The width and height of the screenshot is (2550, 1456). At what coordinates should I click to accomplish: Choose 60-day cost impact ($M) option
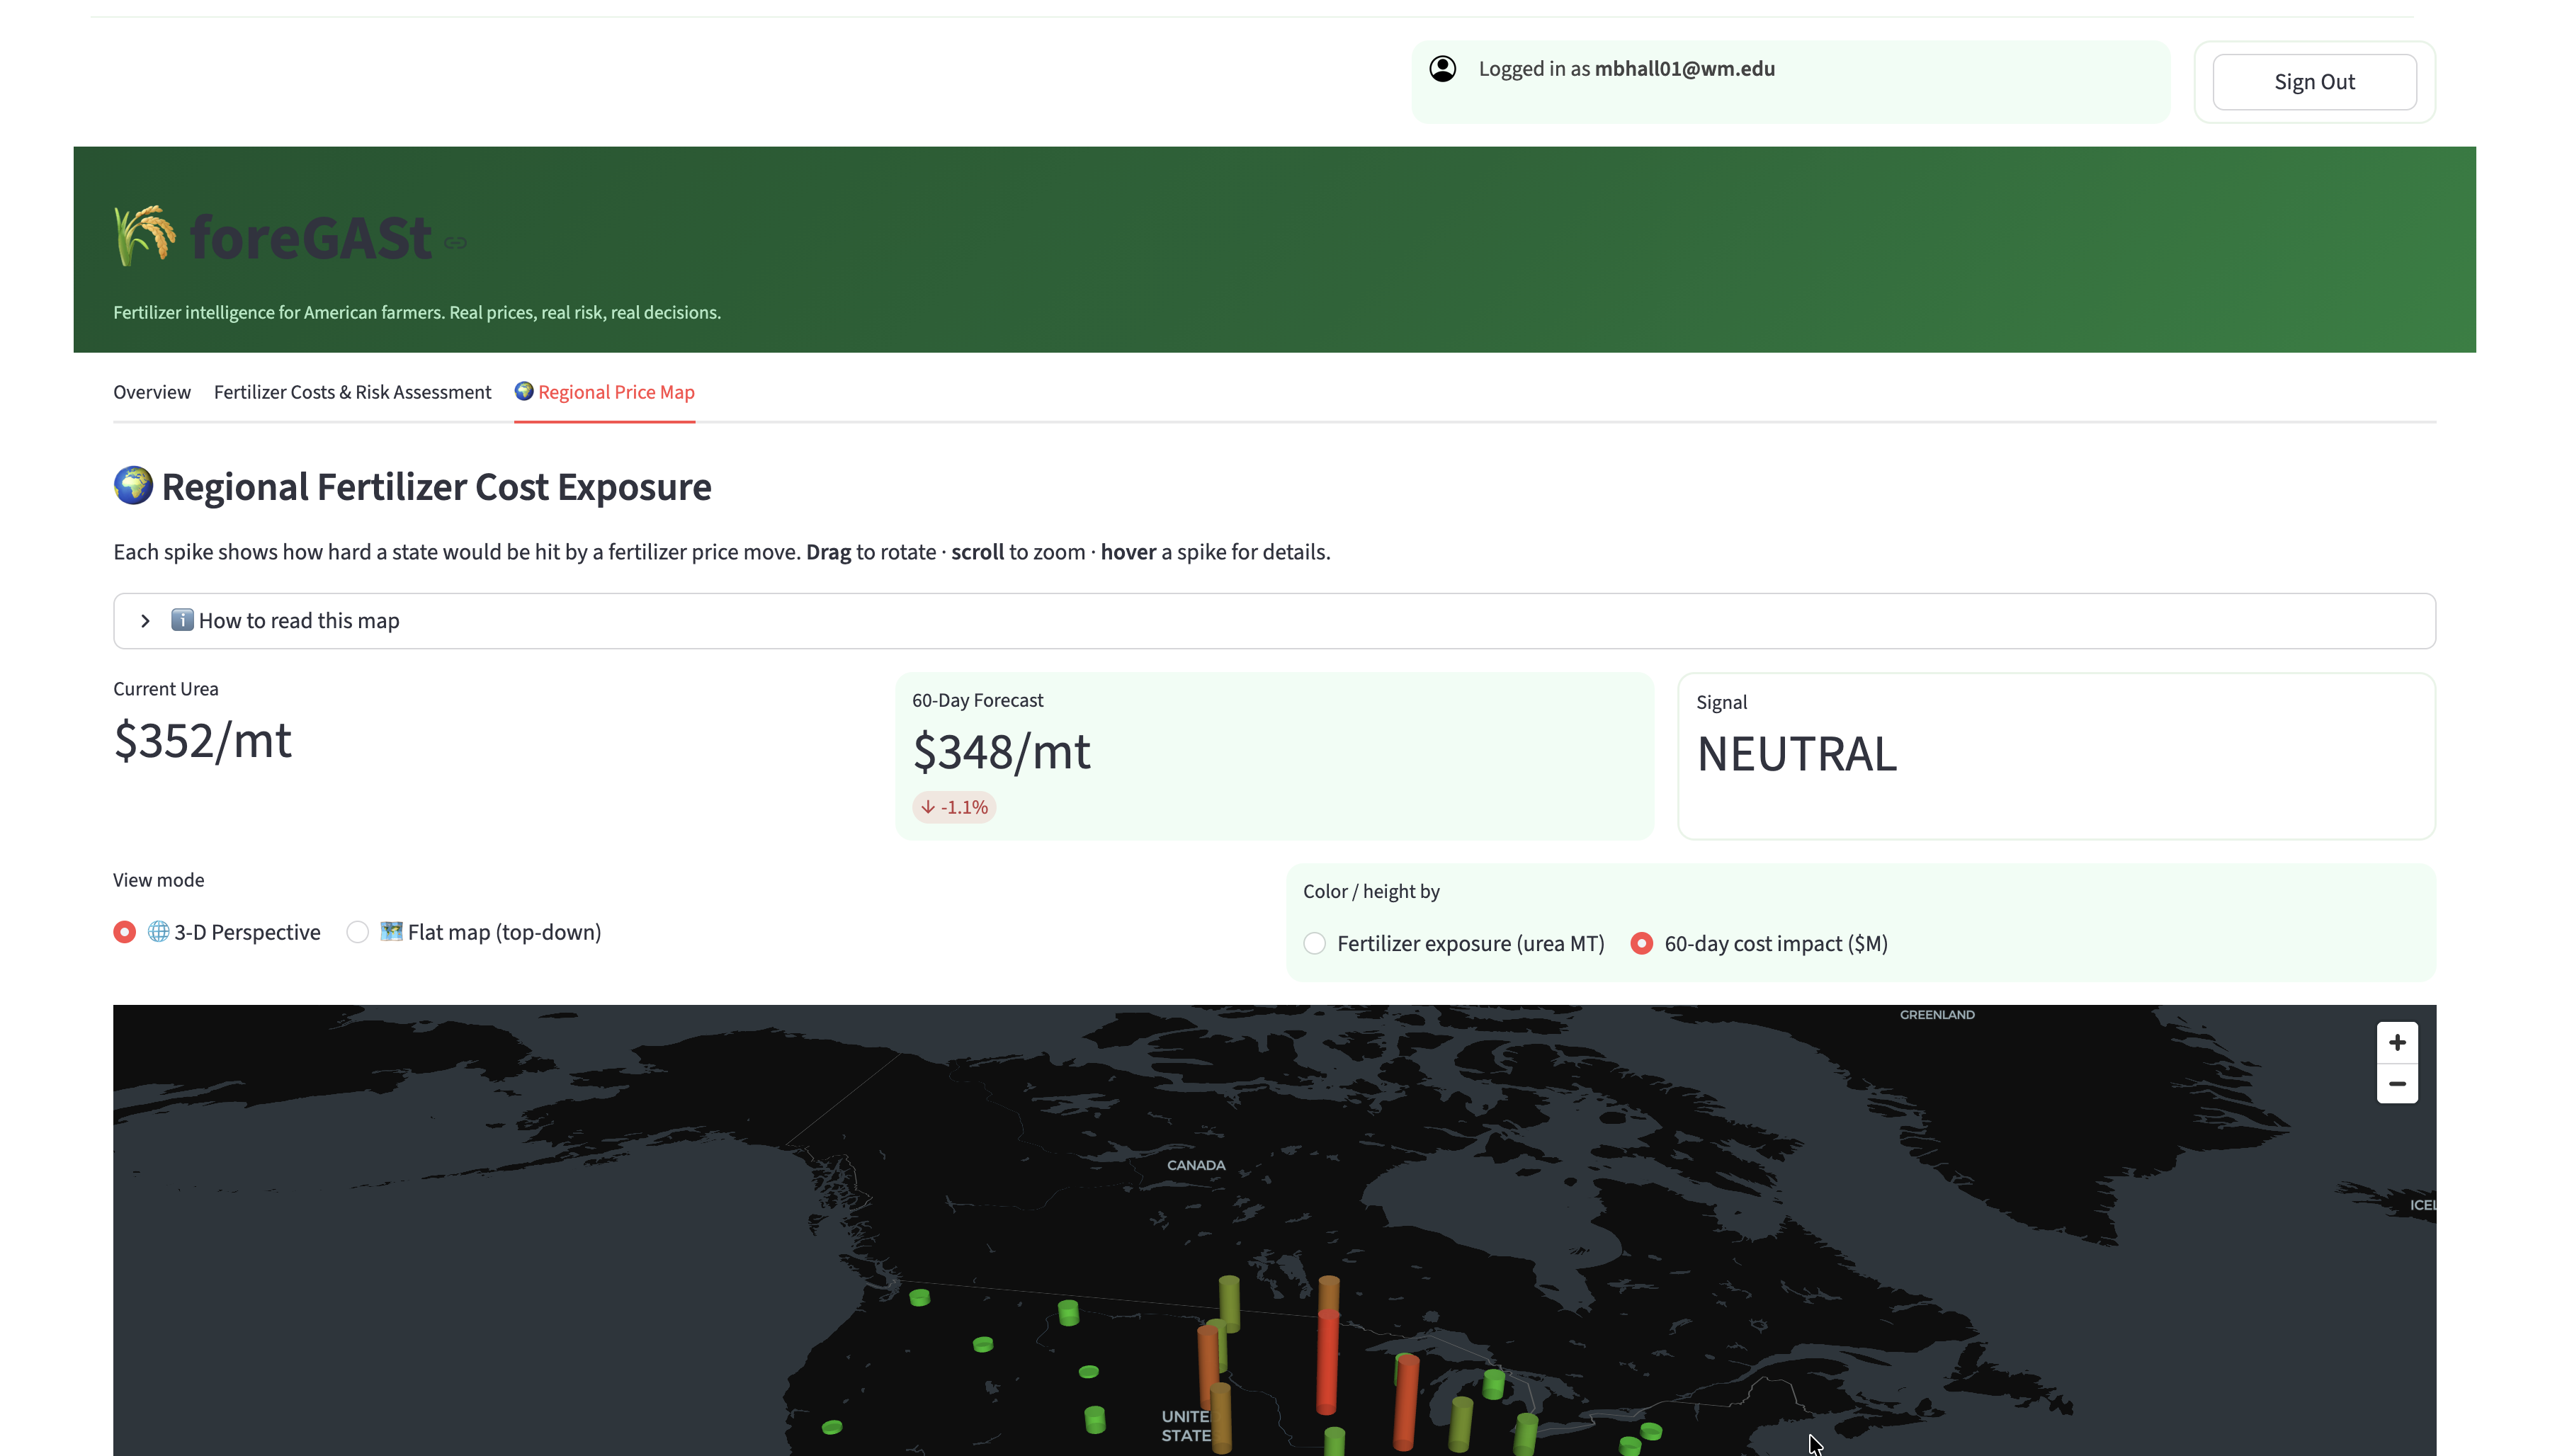pyautogui.click(x=1641, y=943)
